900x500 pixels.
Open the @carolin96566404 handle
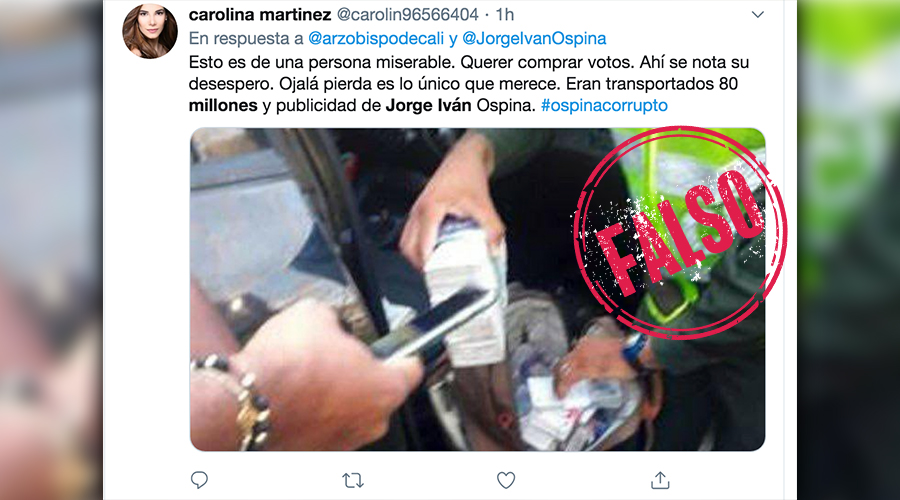(408, 14)
